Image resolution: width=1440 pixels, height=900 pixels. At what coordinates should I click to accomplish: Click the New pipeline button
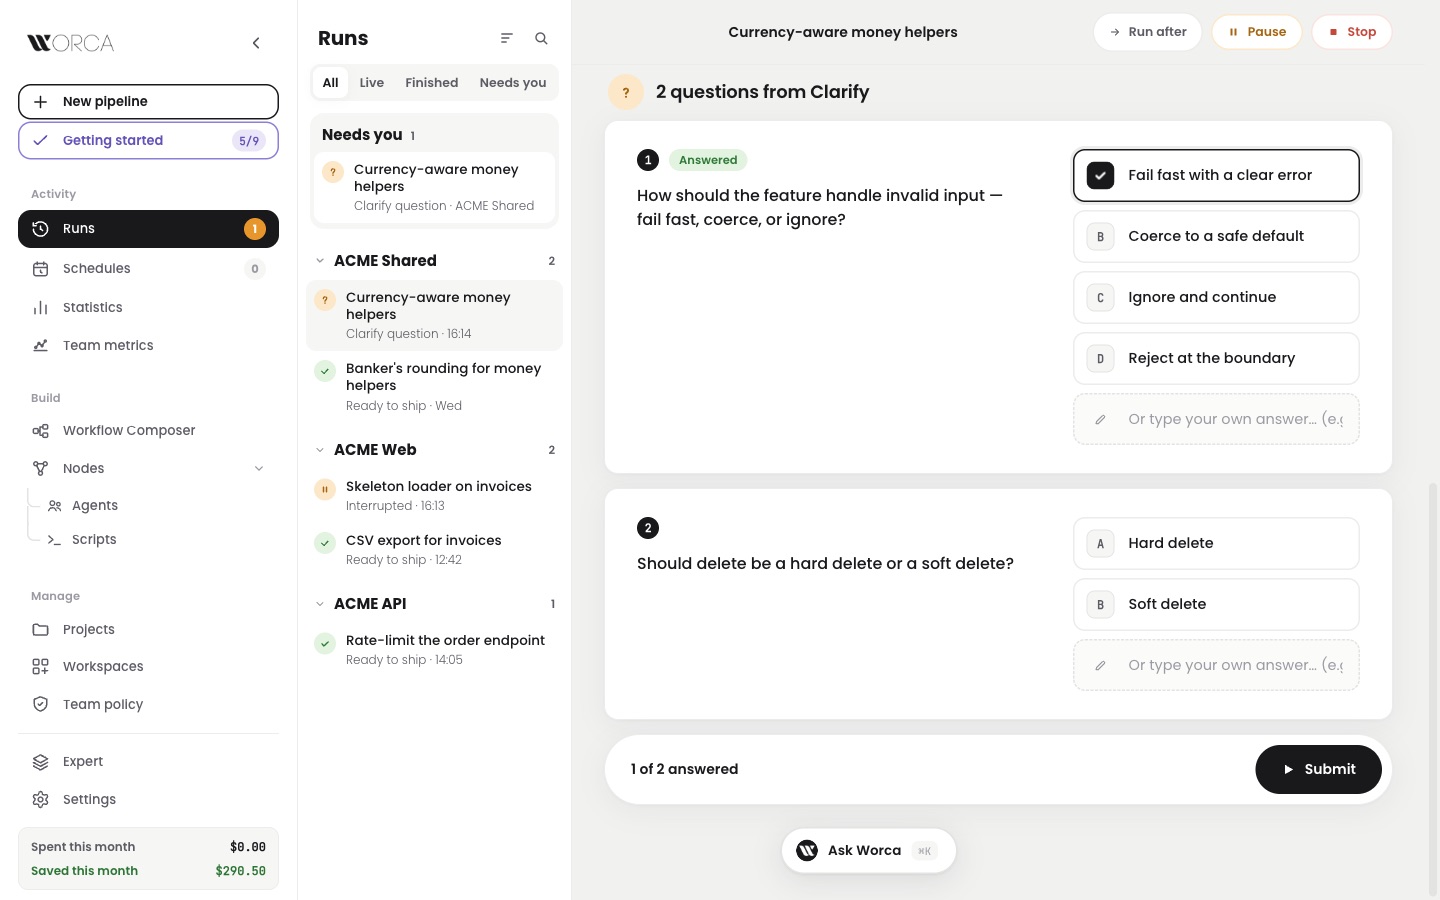click(x=148, y=101)
